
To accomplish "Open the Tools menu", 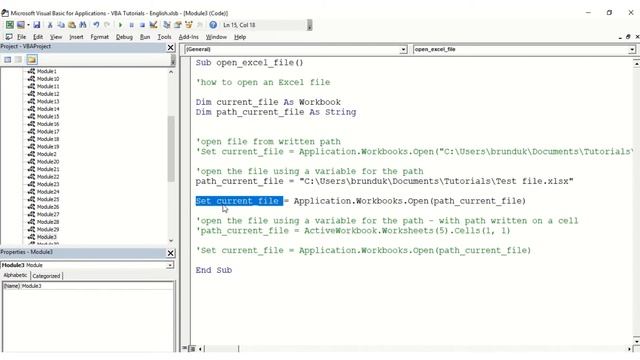I will [x=164, y=37].
